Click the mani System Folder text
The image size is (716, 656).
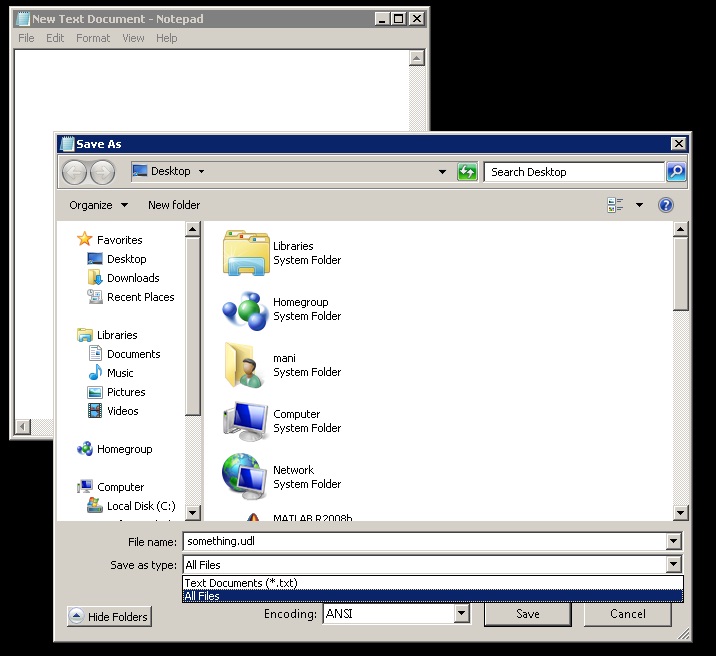[x=307, y=365]
